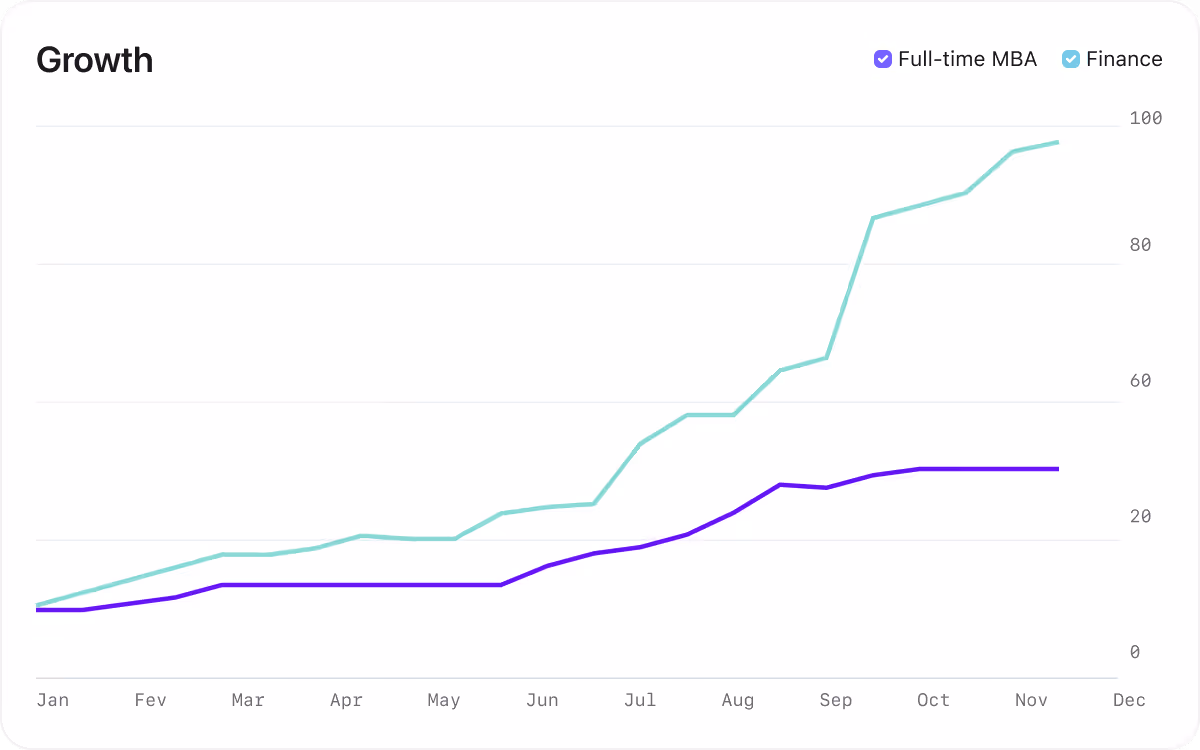Click the Aug axis label
Viewport: 1200px width, 750px height.
pos(738,700)
